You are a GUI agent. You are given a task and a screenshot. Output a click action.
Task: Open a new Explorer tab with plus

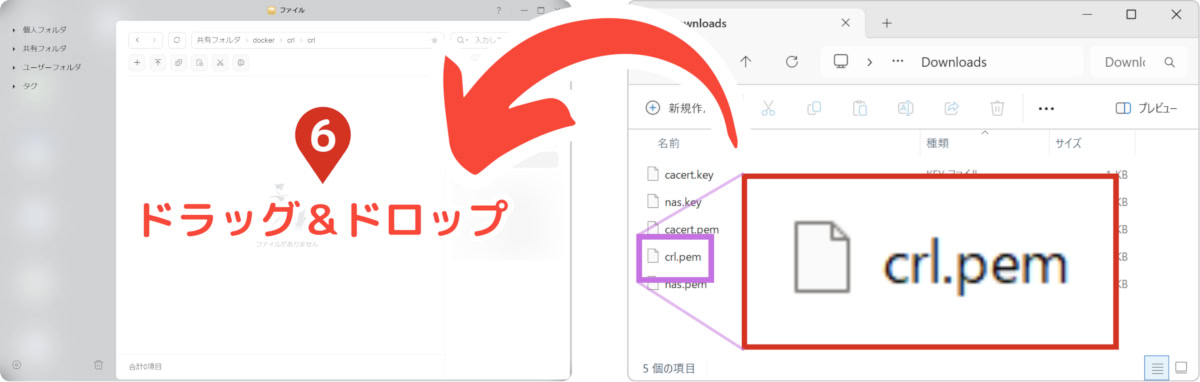click(886, 23)
